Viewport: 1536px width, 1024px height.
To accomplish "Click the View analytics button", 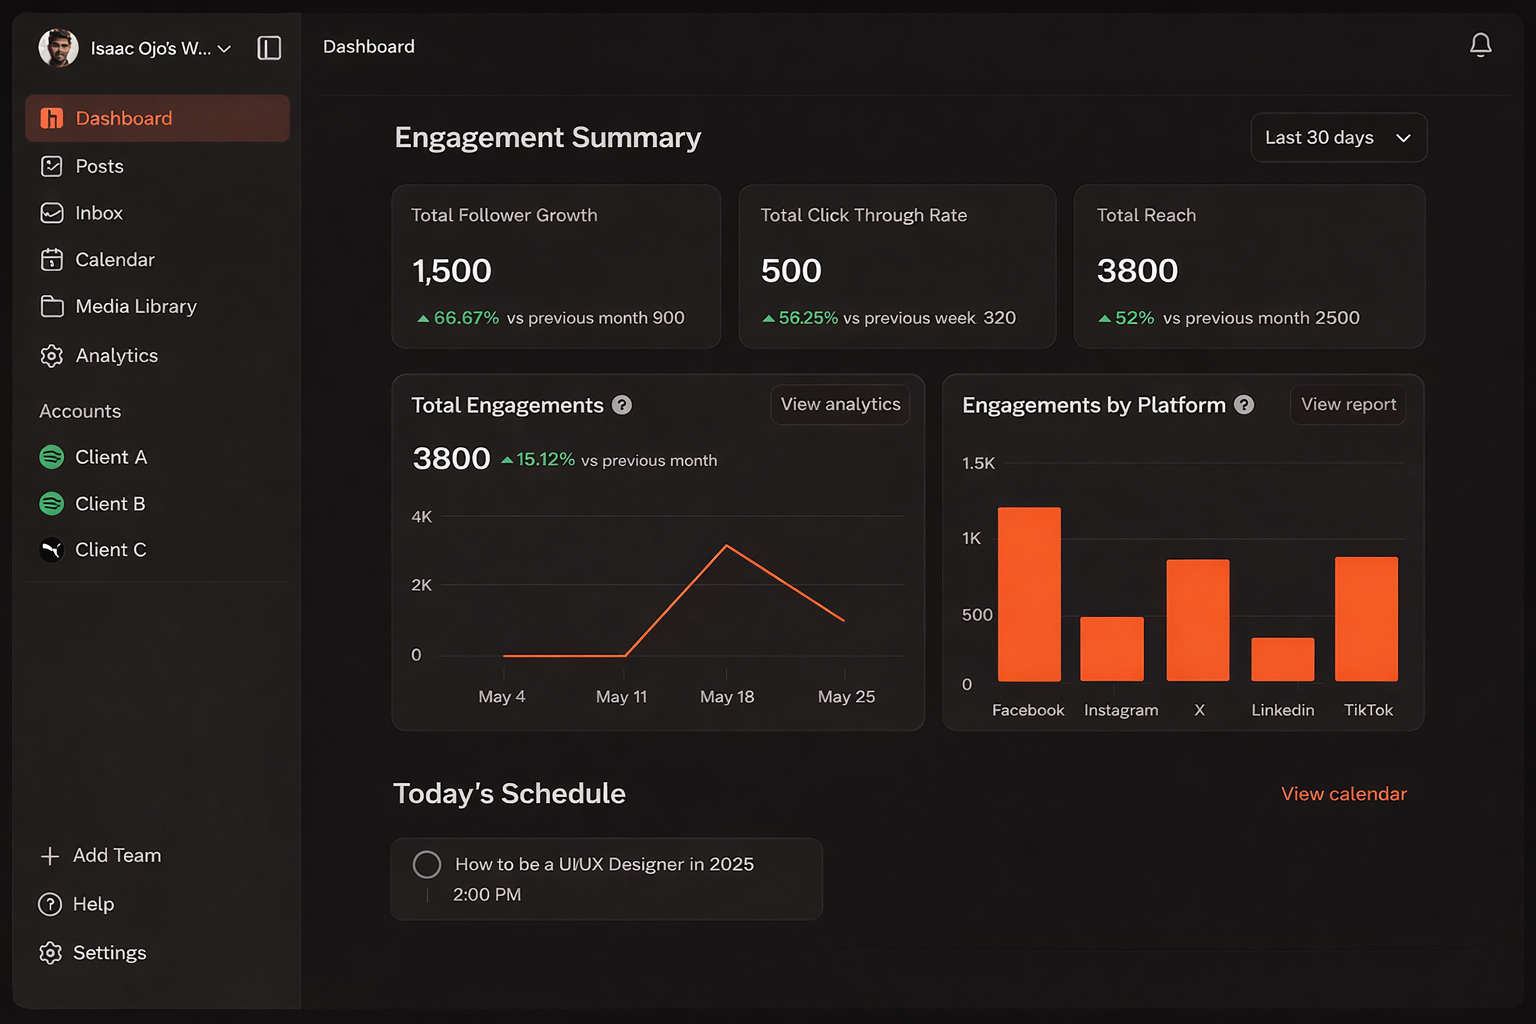I will point(840,404).
